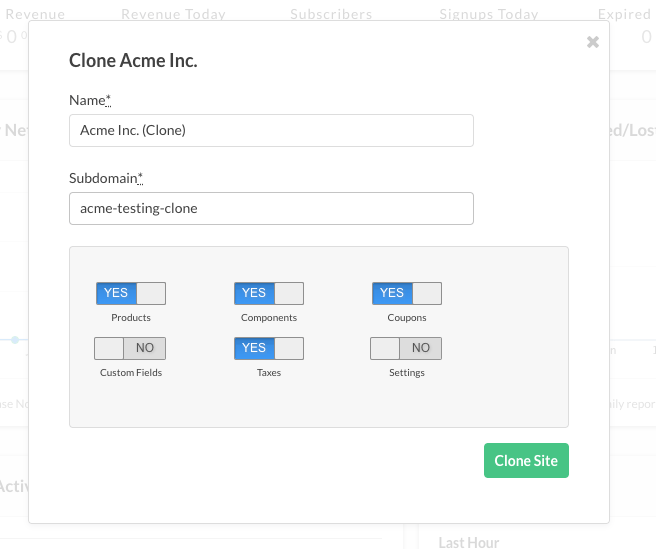
Task: Disable the Components clone switch
Action: click(269, 293)
